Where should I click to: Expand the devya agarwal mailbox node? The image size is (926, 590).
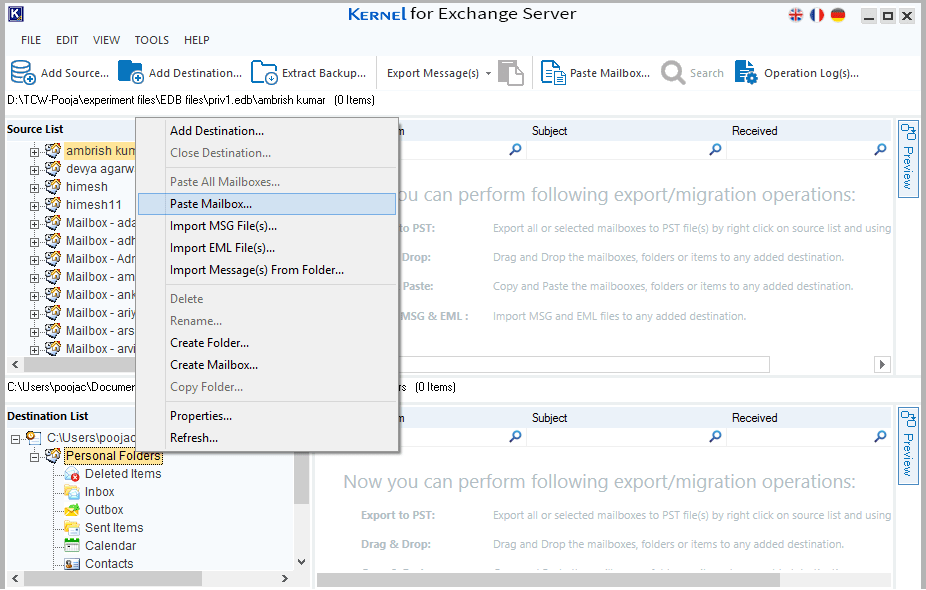34,169
